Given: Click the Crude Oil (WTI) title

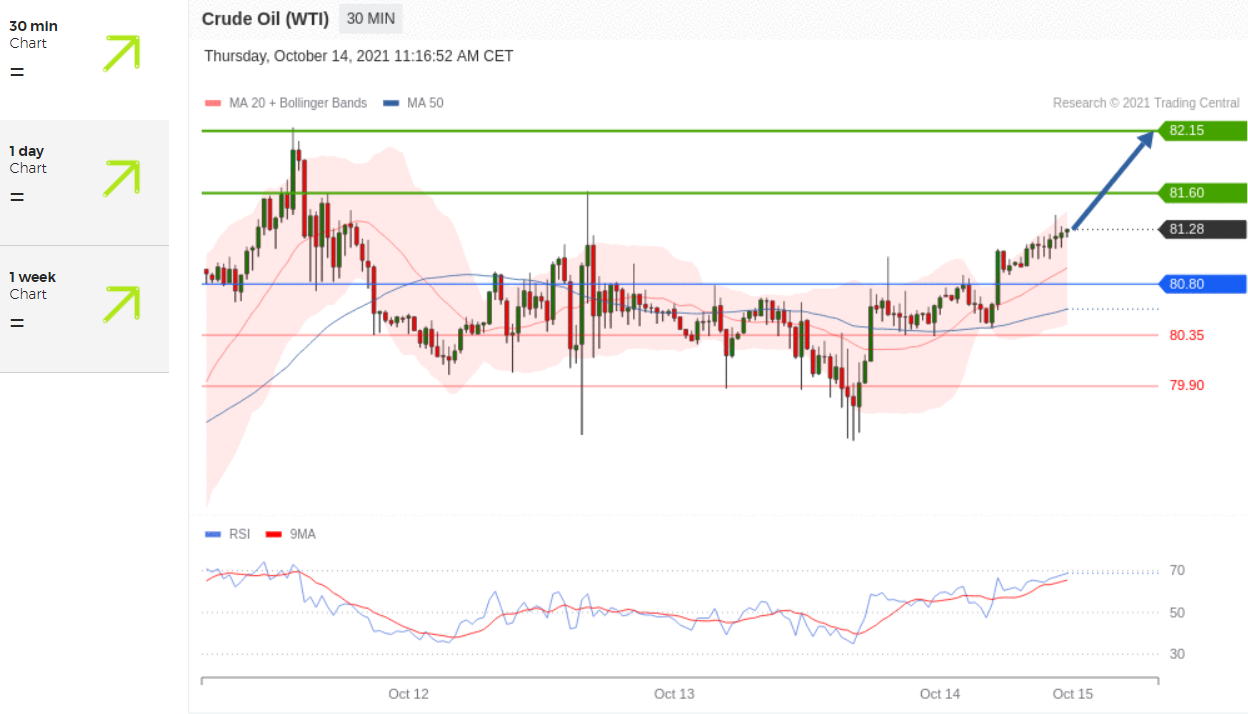Looking at the screenshot, I should click(x=265, y=19).
